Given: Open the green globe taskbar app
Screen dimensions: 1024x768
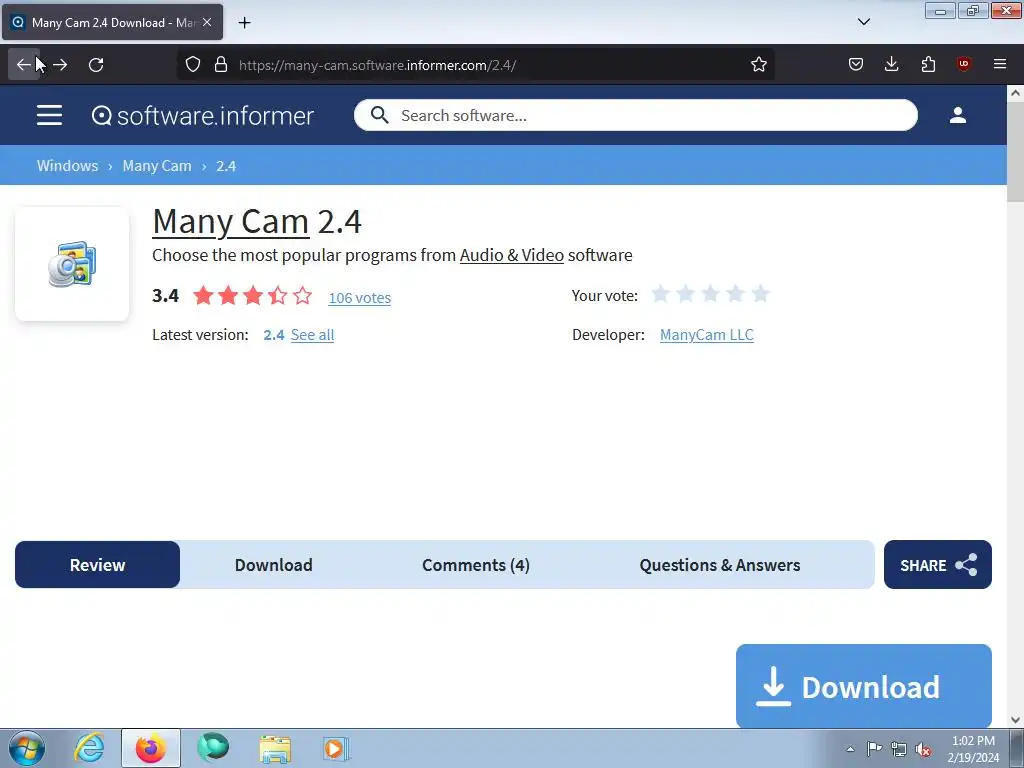Looking at the screenshot, I should coord(213,748).
